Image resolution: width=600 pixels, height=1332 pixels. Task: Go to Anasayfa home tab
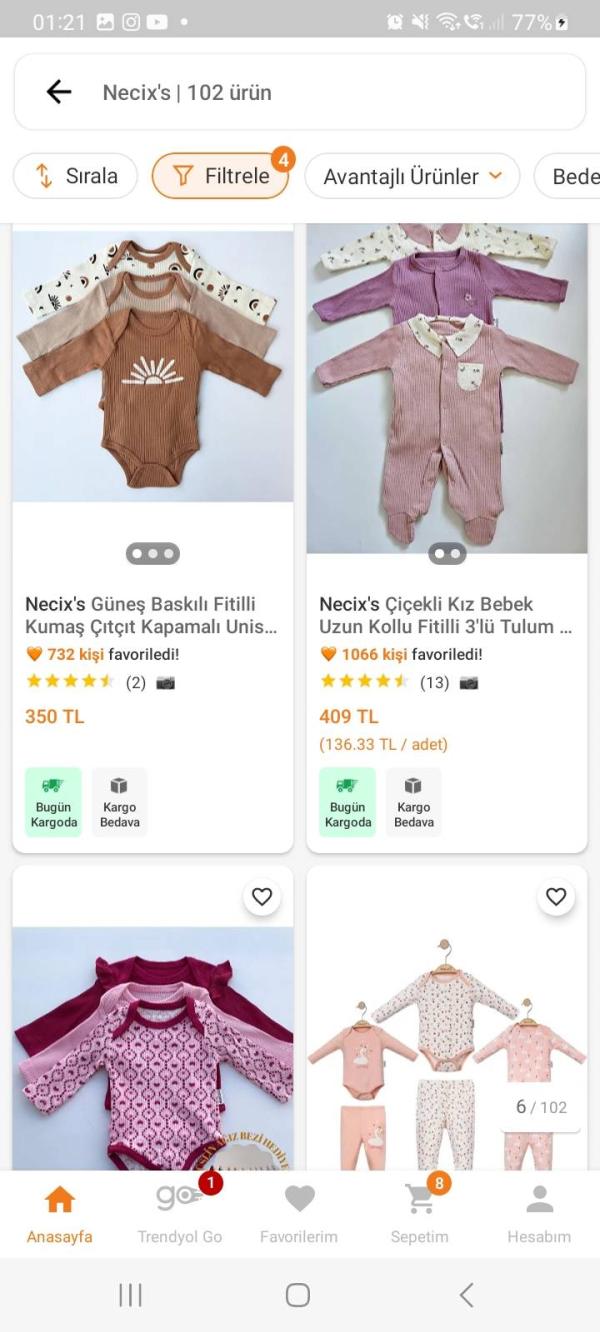pyautogui.click(x=60, y=1210)
